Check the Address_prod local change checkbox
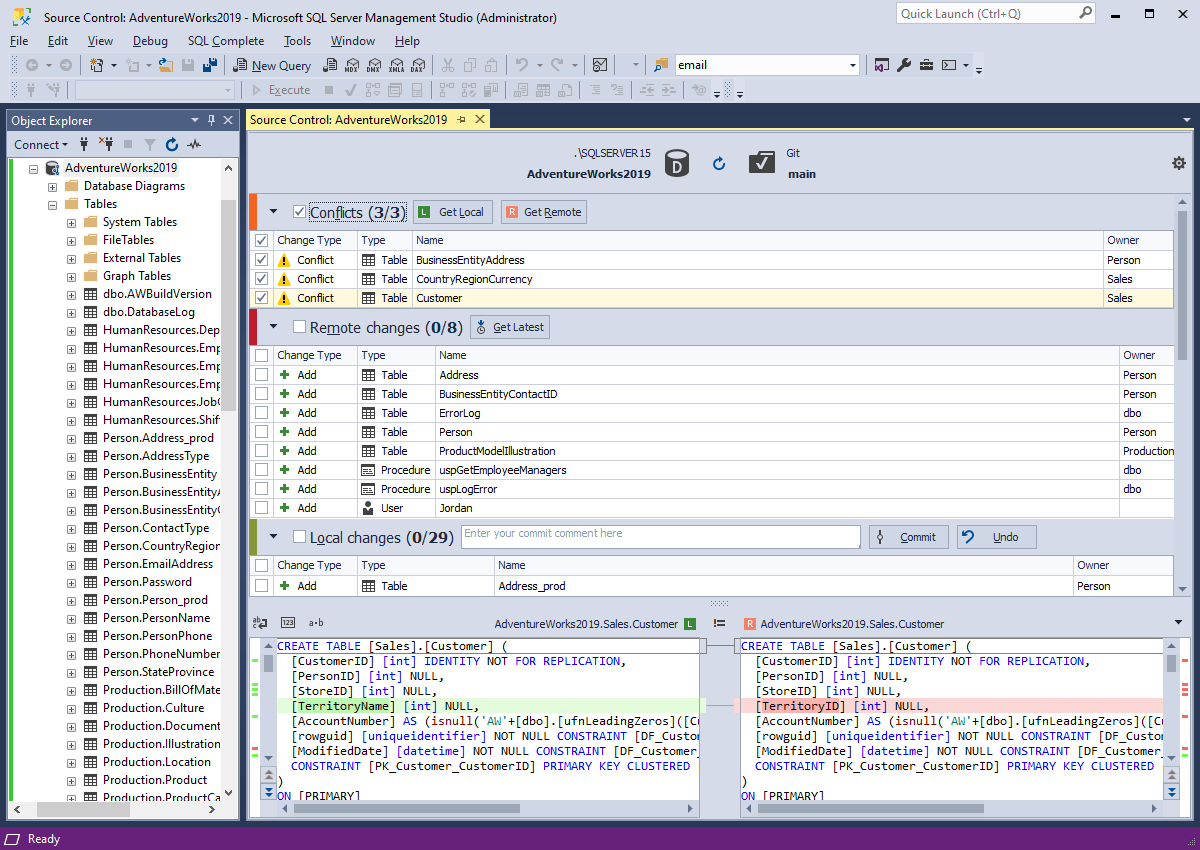The height and width of the screenshot is (850, 1200). click(261, 585)
